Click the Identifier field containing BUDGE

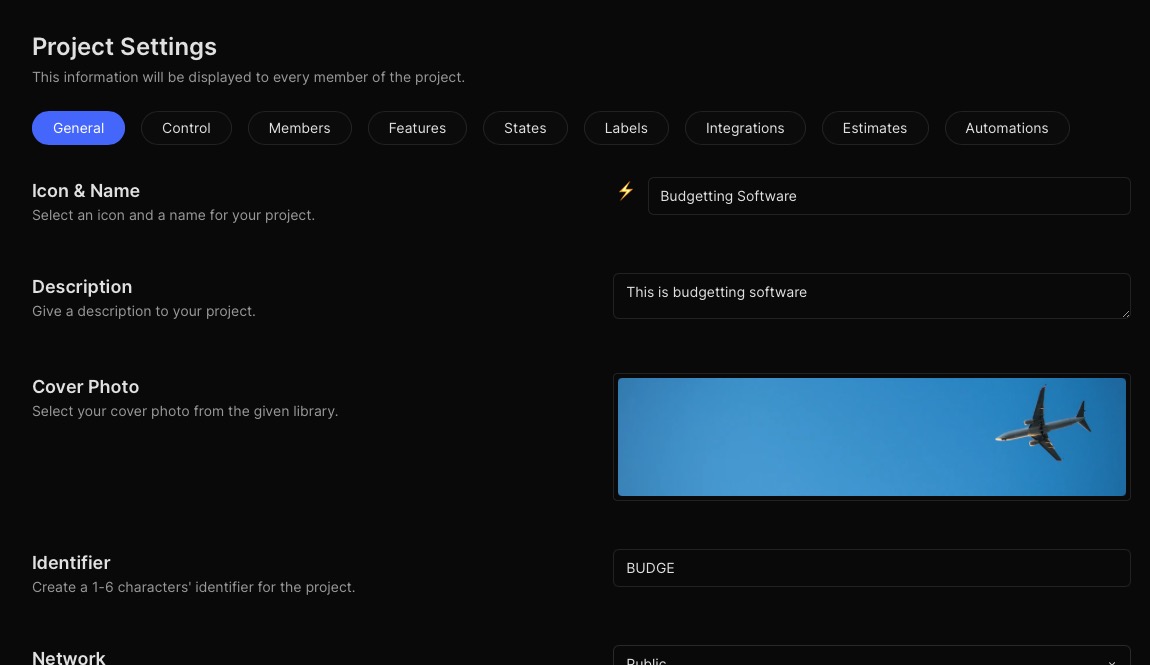click(870, 568)
